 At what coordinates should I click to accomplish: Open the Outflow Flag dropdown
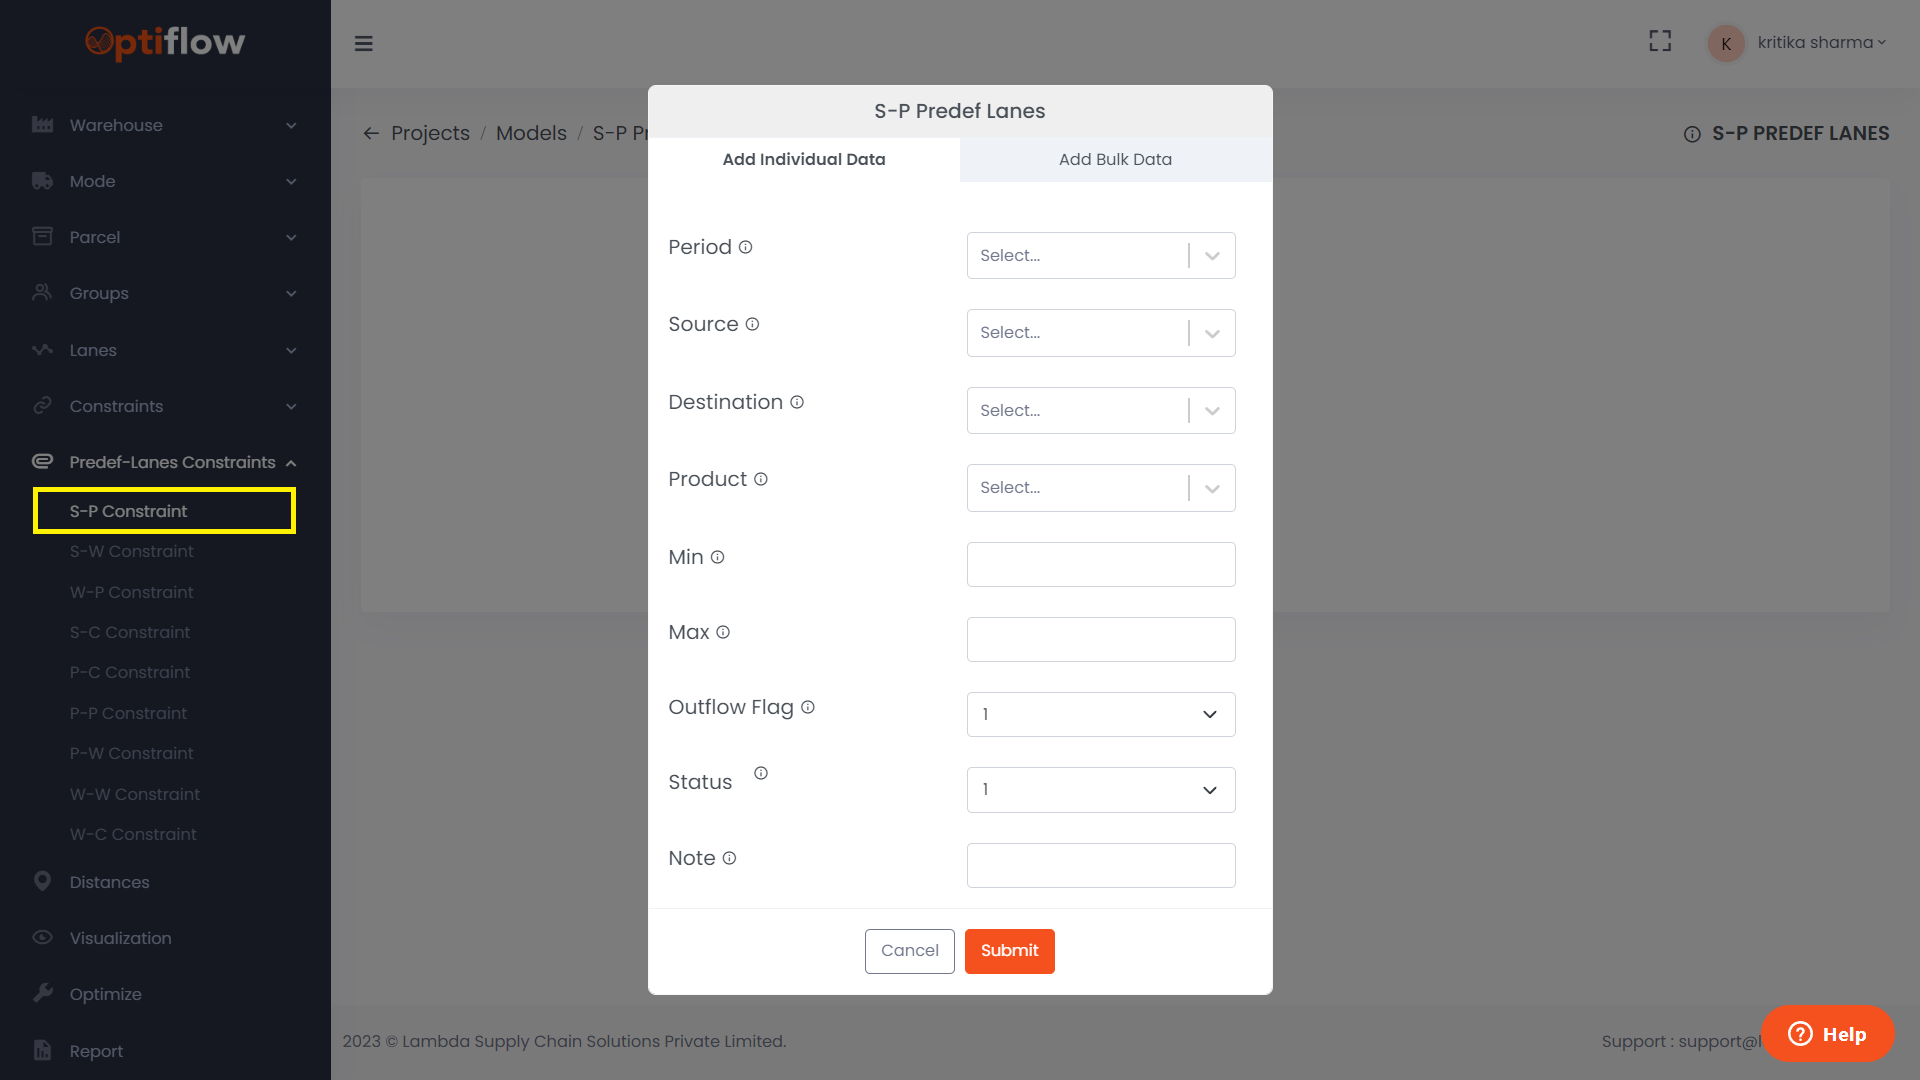coord(1100,714)
